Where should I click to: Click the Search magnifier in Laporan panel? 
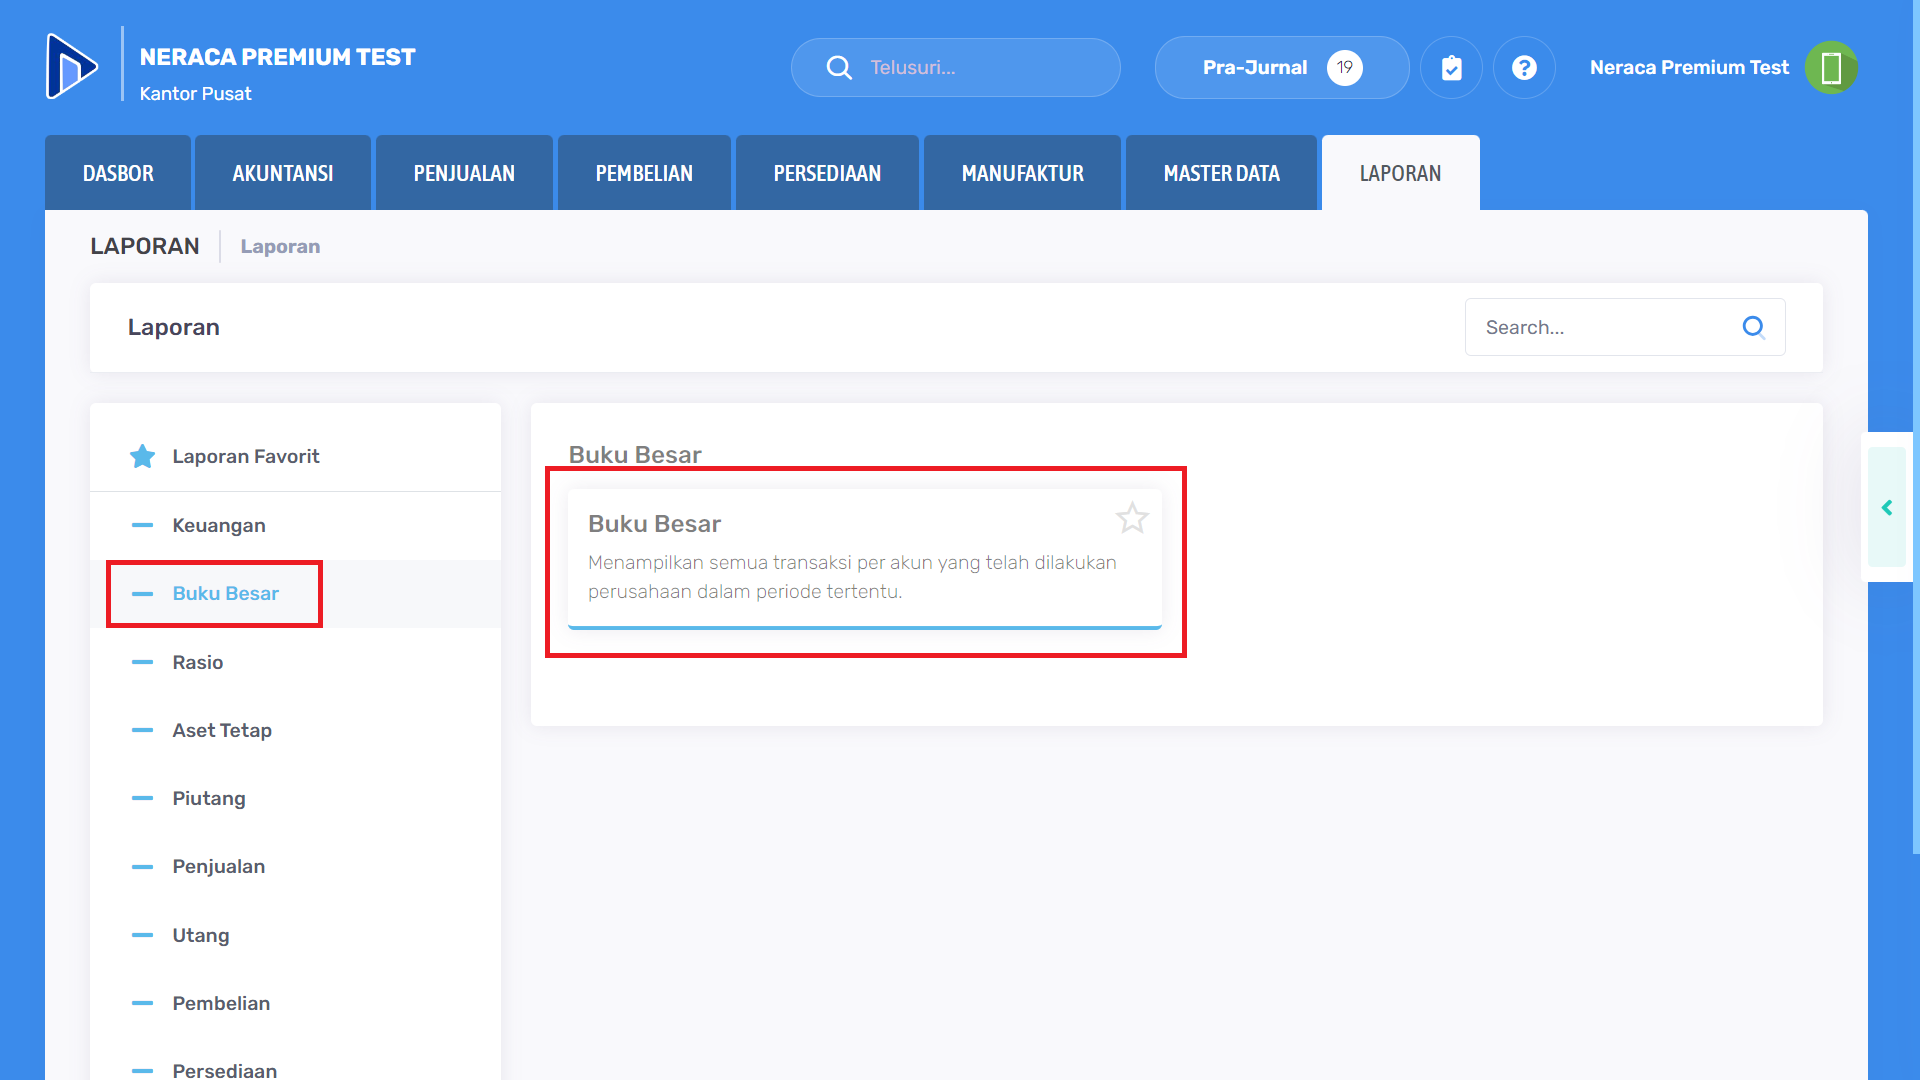pos(1753,327)
